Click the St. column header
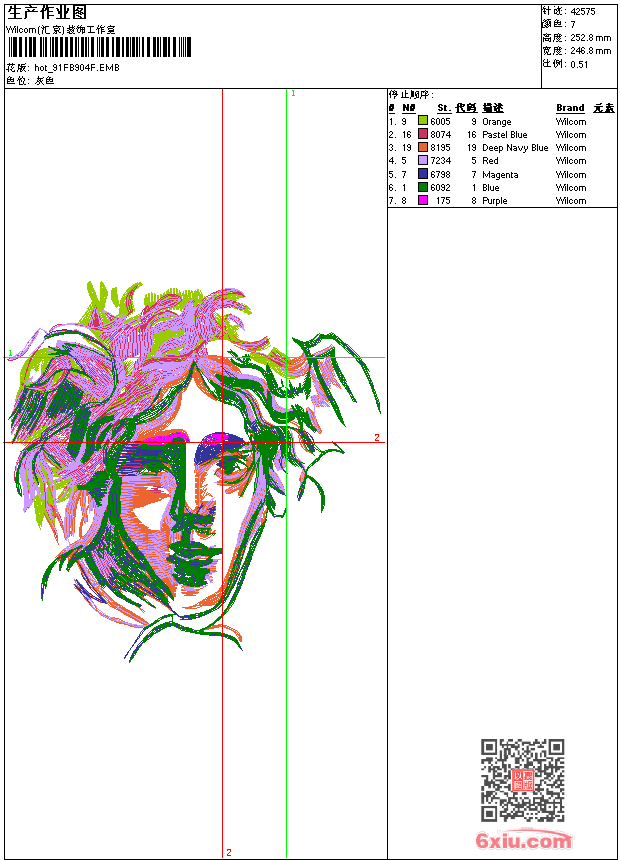Viewport: 620px width, 860px height. (x=444, y=108)
